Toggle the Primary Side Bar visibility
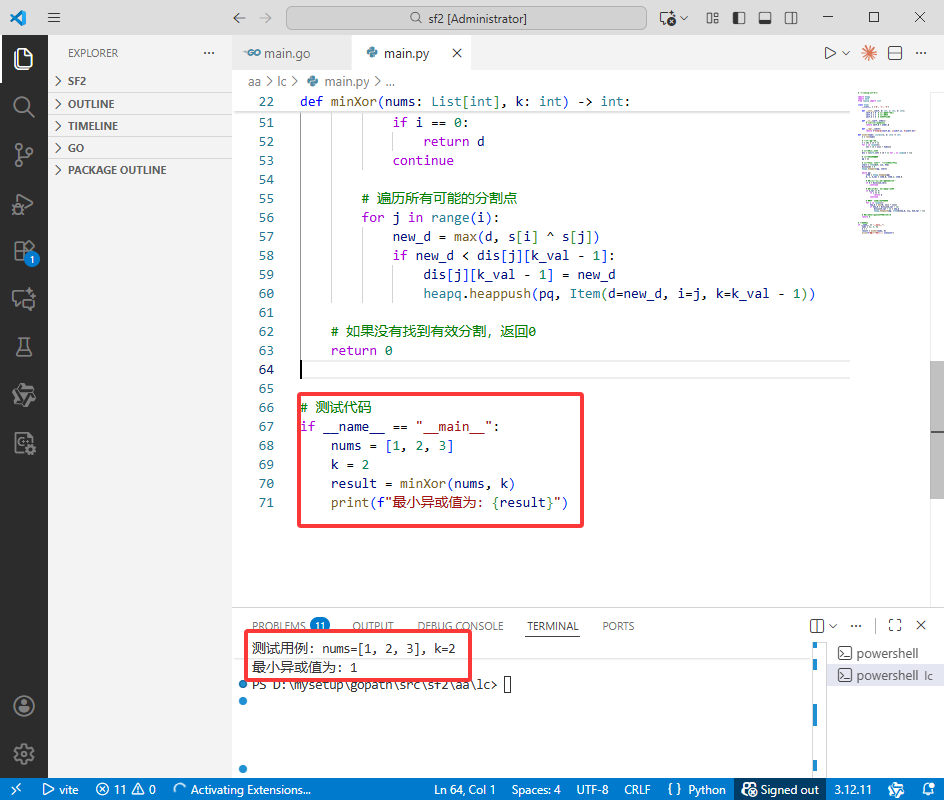The height and width of the screenshot is (800, 944). tap(739, 18)
